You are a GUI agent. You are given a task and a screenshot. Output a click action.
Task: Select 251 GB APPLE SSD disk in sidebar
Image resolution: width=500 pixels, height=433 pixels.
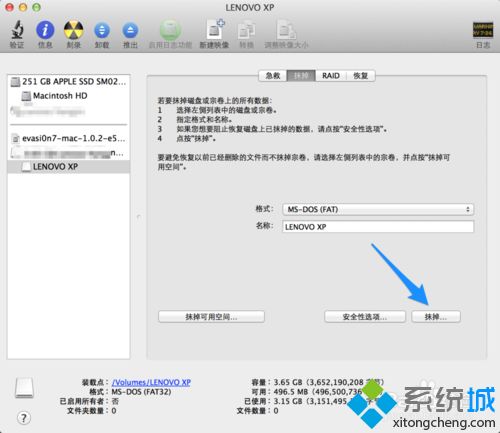click(69, 82)
